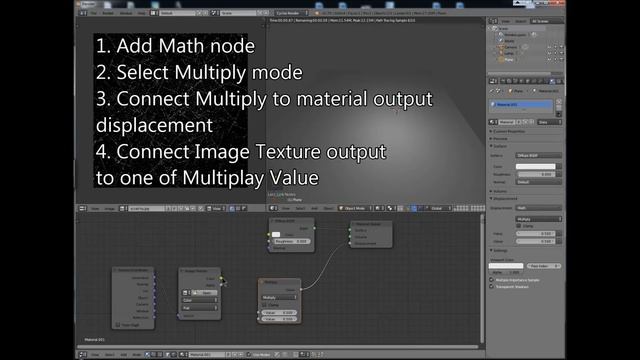
Task: Click Open button on Image Texture node
Action: click(x=205, y=293)
